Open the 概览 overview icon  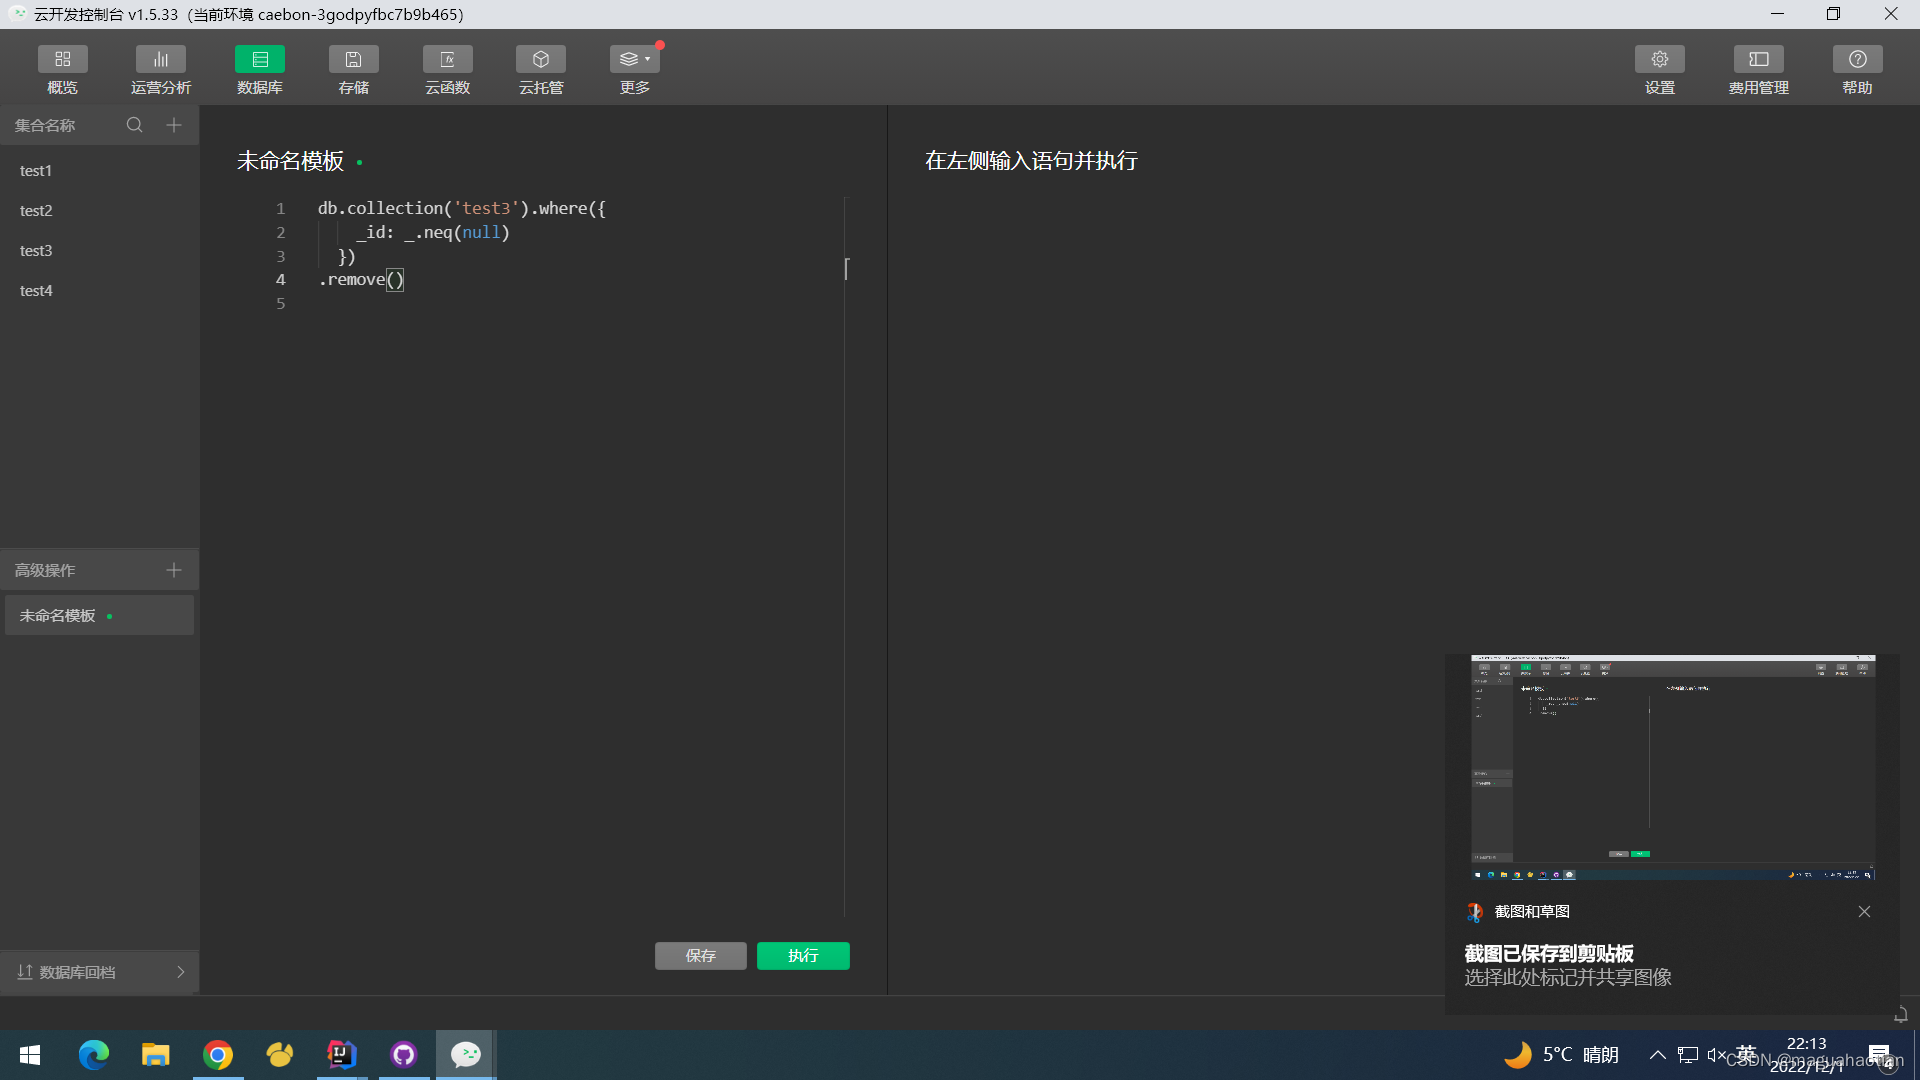[x=62, y=60]
